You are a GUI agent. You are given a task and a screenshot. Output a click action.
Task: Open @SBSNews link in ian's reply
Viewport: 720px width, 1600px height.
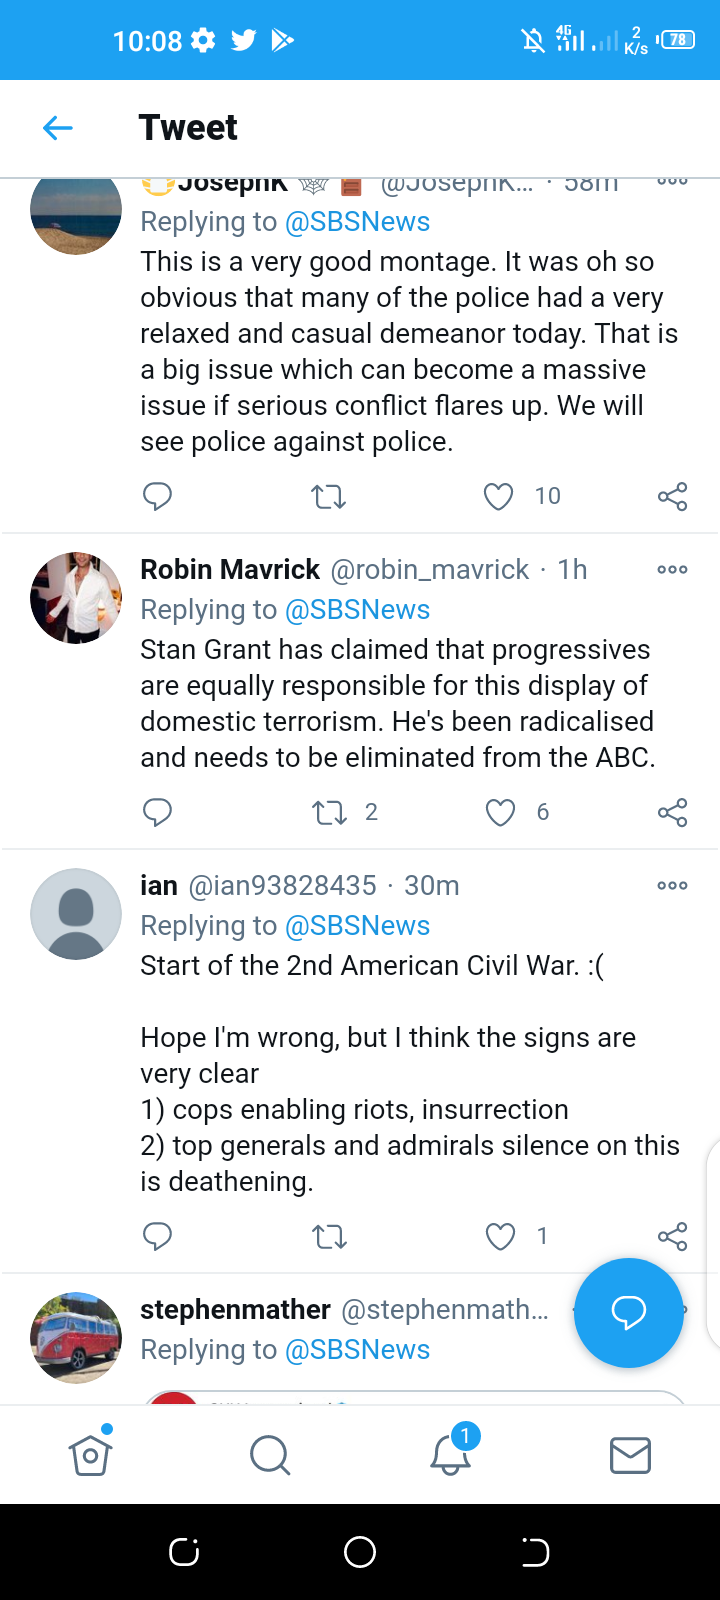(357, 926)
